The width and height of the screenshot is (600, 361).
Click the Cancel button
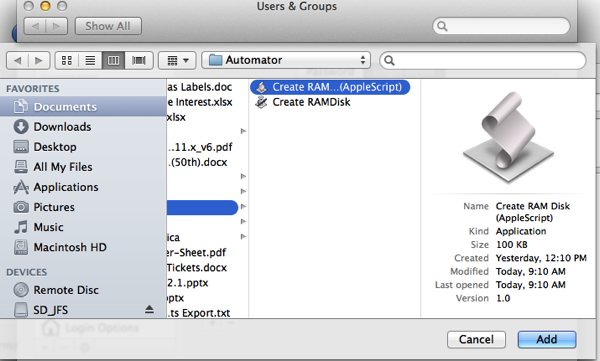(476, 340)
